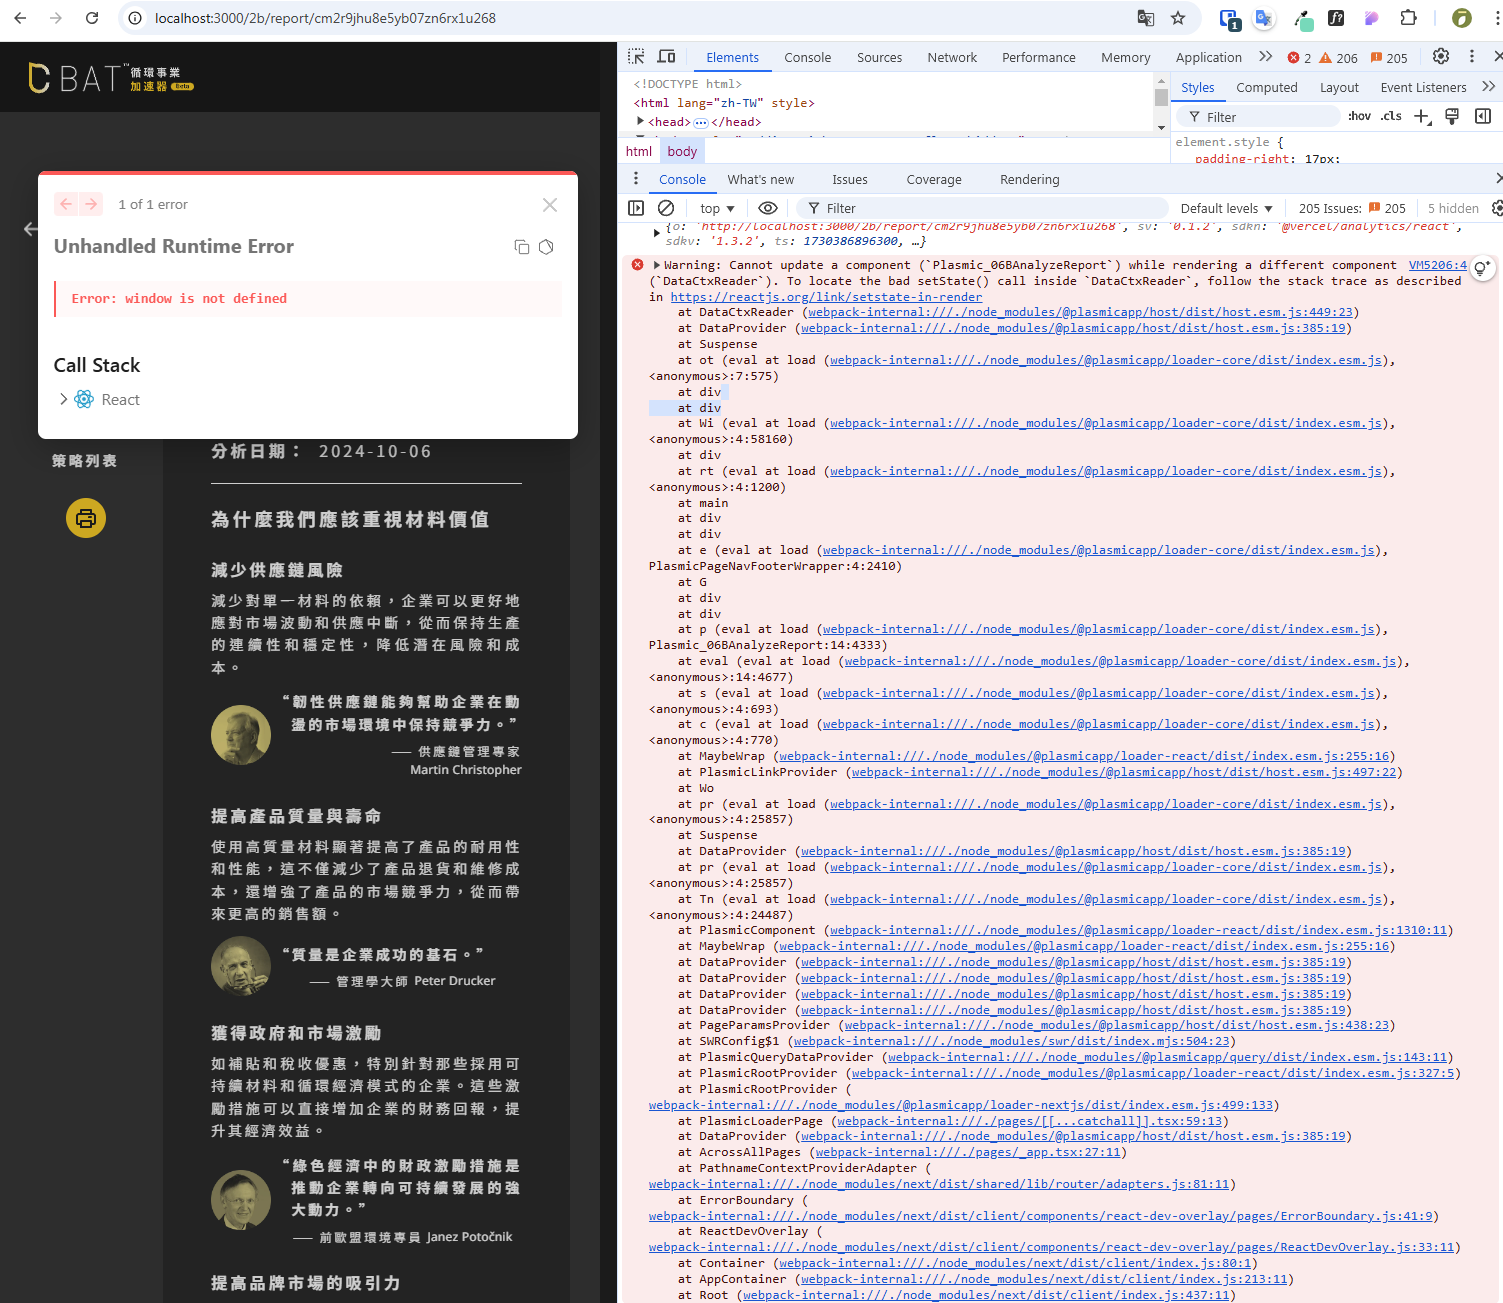Open the Default levels dropdown
This screenshot has height=1303, width=1503.
(x=1226, y=208)
